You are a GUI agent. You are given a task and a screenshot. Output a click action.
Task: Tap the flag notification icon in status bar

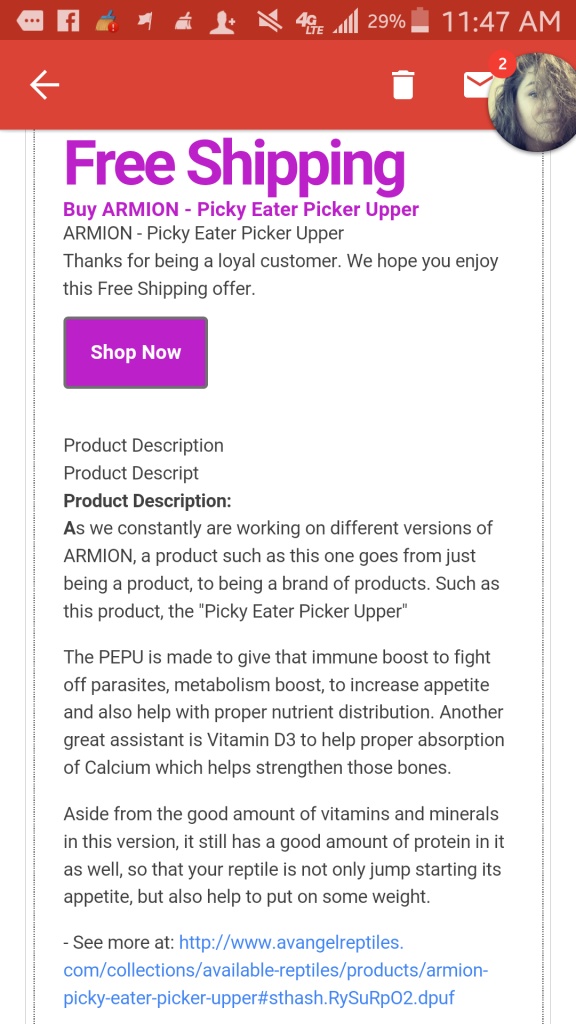145,22
